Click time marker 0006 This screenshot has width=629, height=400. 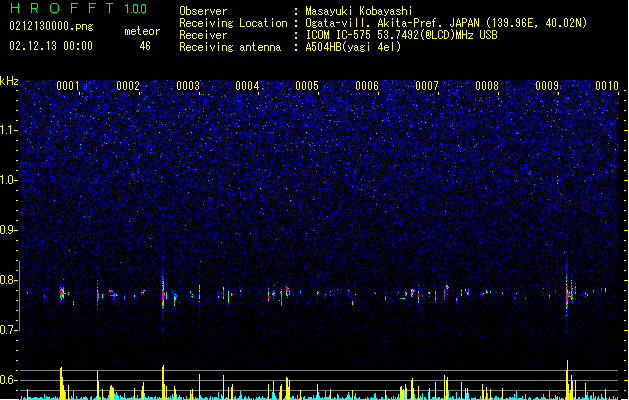(x=367, y=85)
